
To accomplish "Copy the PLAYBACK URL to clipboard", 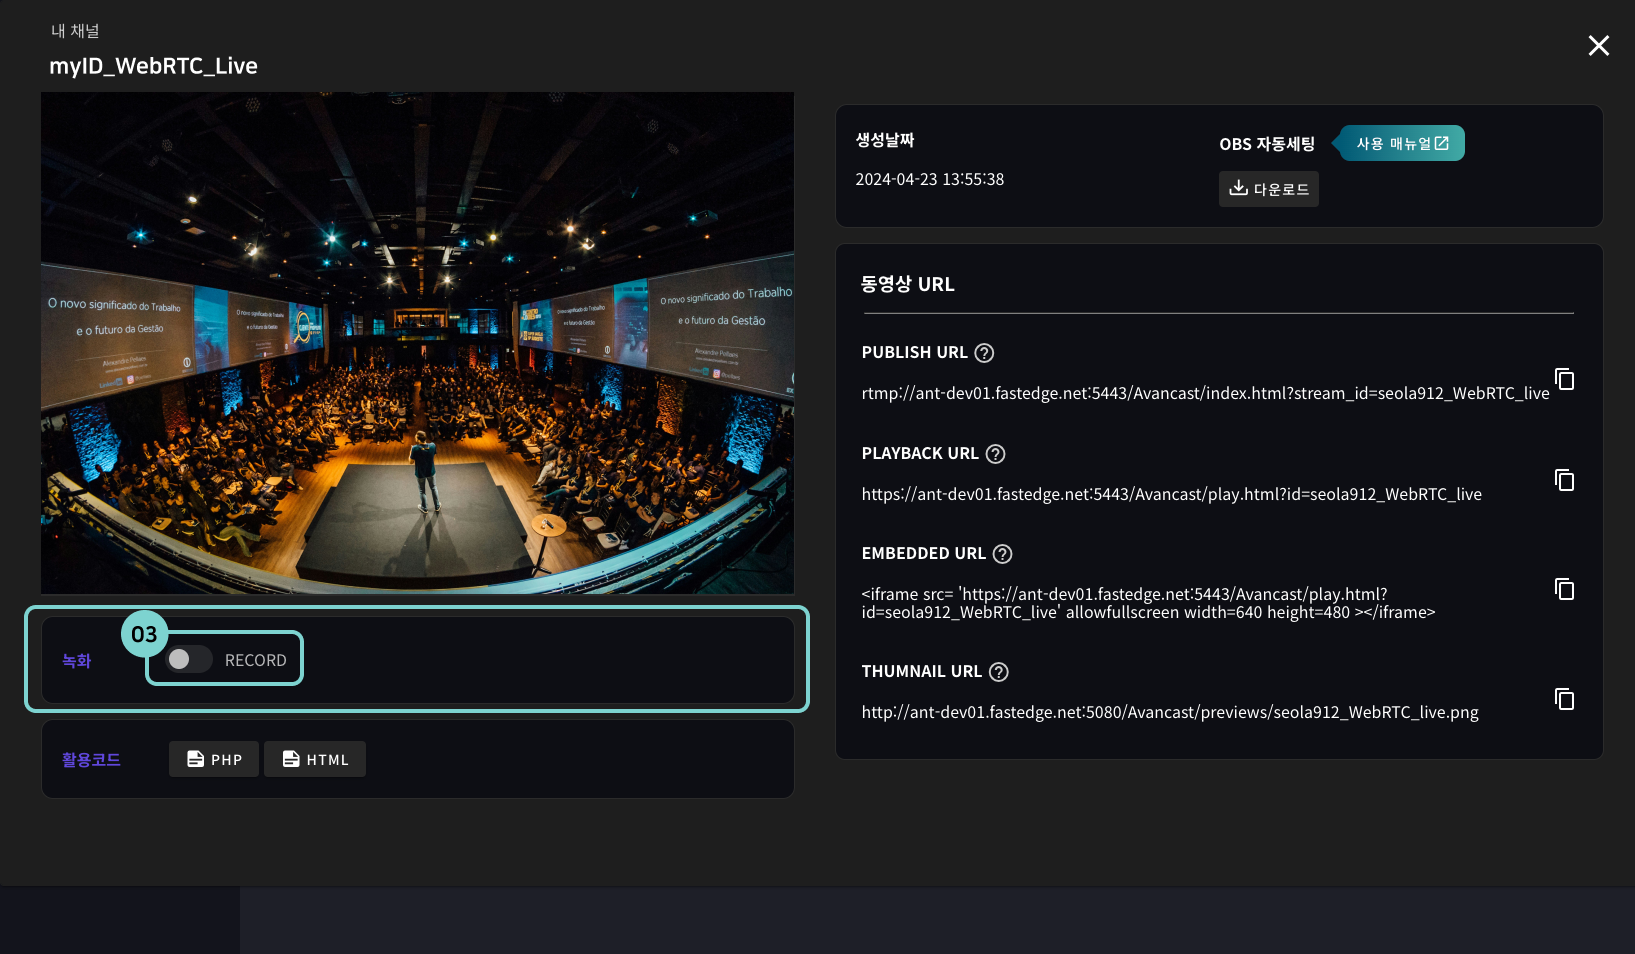I will [x=1564, y=480].
